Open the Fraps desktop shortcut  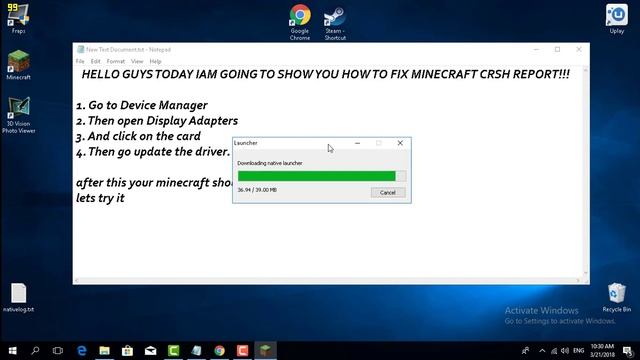pyautogui.click(x=18, y=18)
